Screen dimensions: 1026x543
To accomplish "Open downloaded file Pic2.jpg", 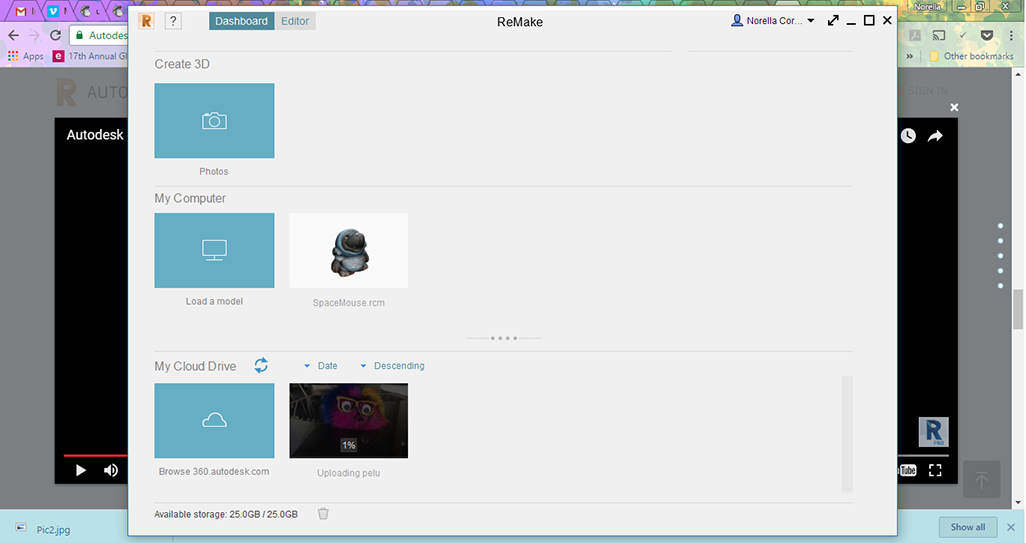I will tap(44, 529).
